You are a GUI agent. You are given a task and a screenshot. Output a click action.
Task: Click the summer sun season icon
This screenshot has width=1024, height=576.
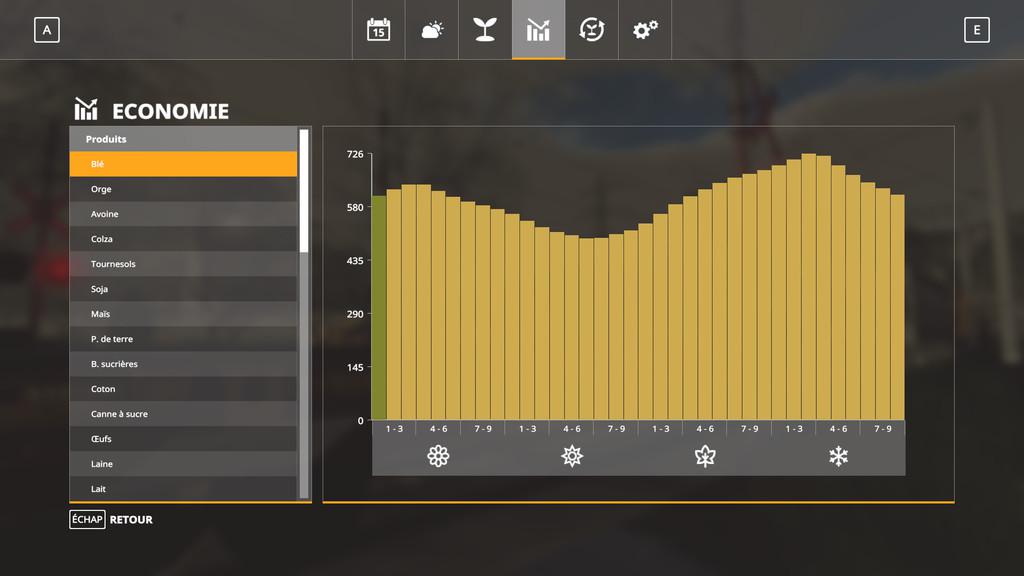tap(572, 457)
